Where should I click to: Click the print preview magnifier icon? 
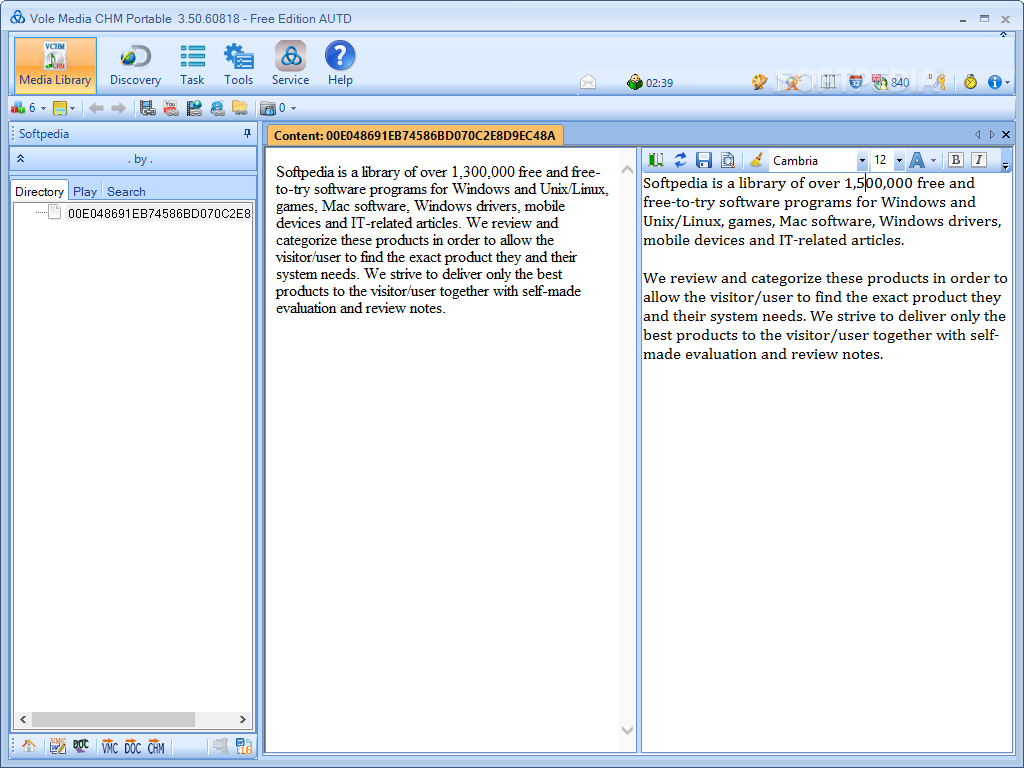tap(728, 160)
